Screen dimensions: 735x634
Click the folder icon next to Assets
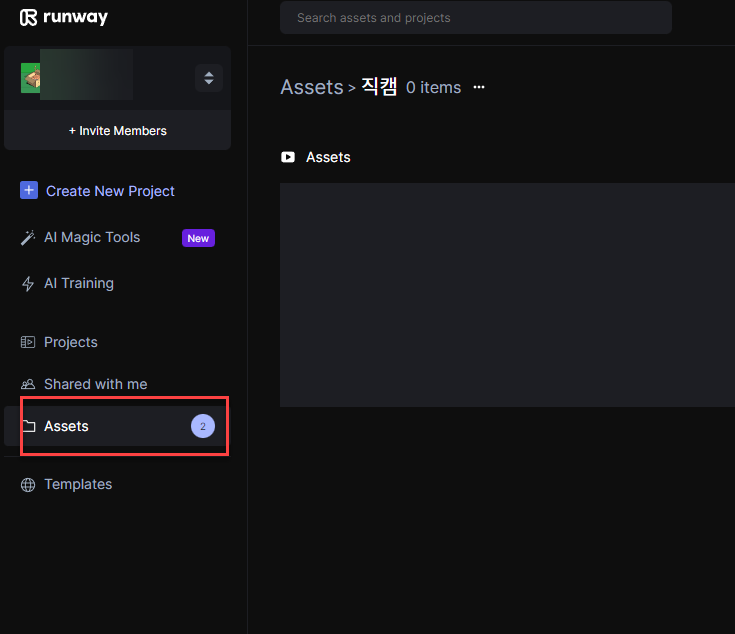28,426
